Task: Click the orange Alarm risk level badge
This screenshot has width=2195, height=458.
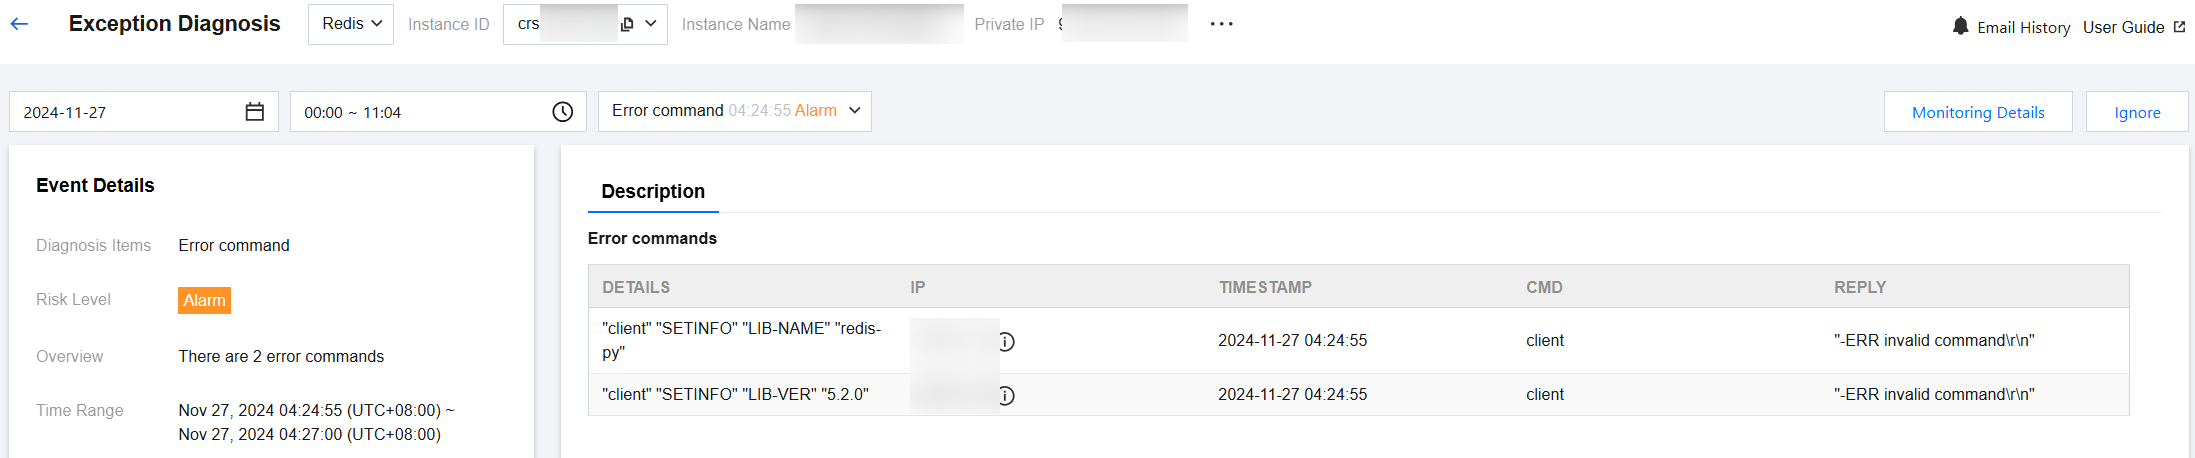Action: tap(204, 300)
